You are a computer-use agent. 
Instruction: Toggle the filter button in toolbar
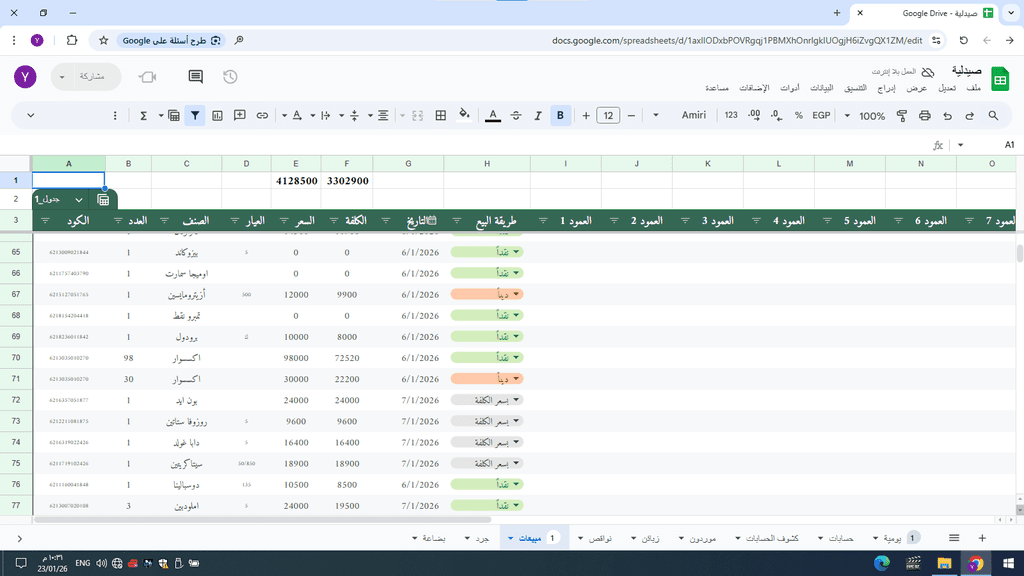click(x=195, y=116)
